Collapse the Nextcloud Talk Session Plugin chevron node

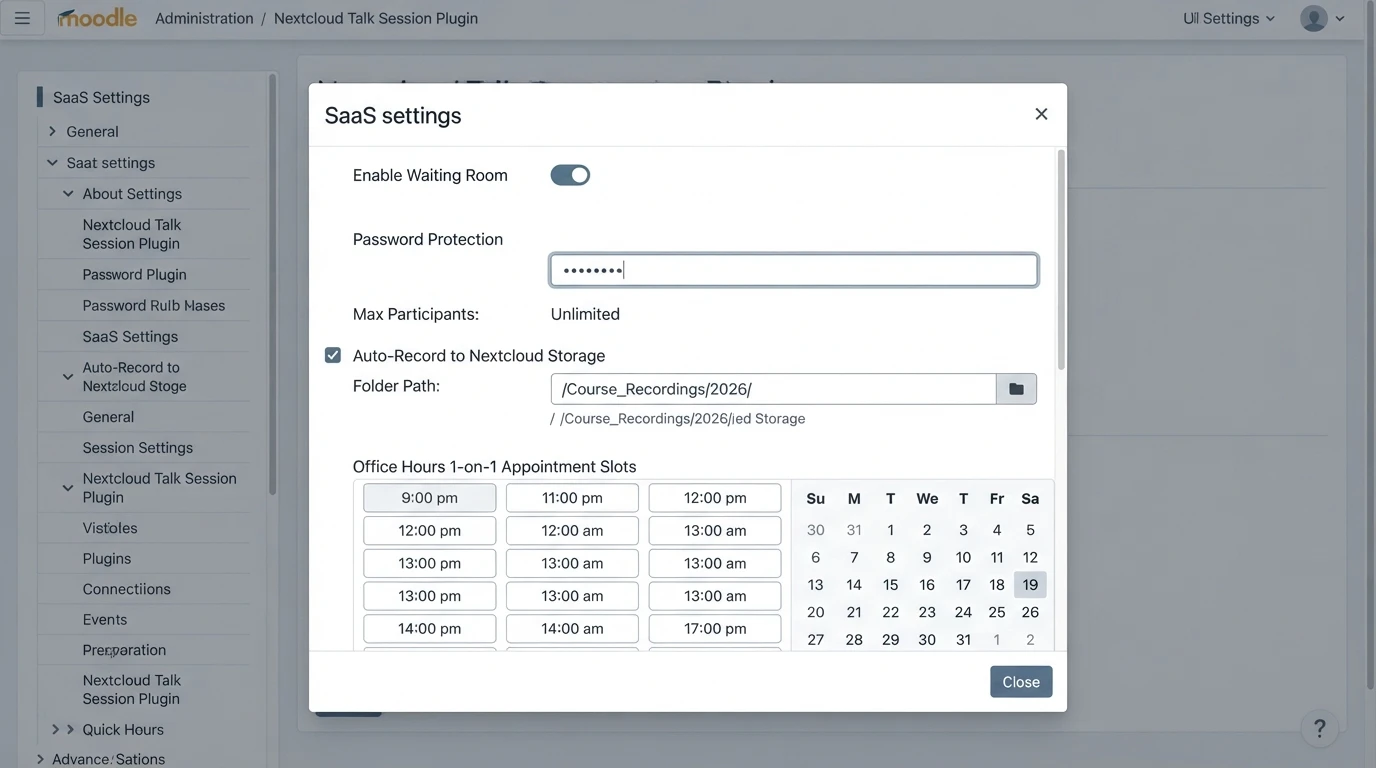pyautogui.click(x=68, y=488)
